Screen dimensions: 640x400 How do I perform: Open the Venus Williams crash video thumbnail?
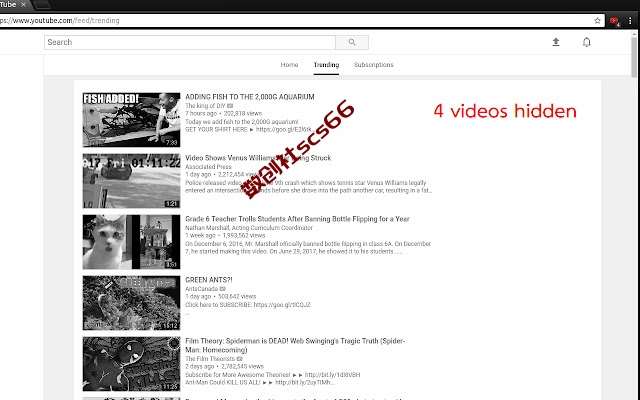pyautogui.click(x=131, y=181)
